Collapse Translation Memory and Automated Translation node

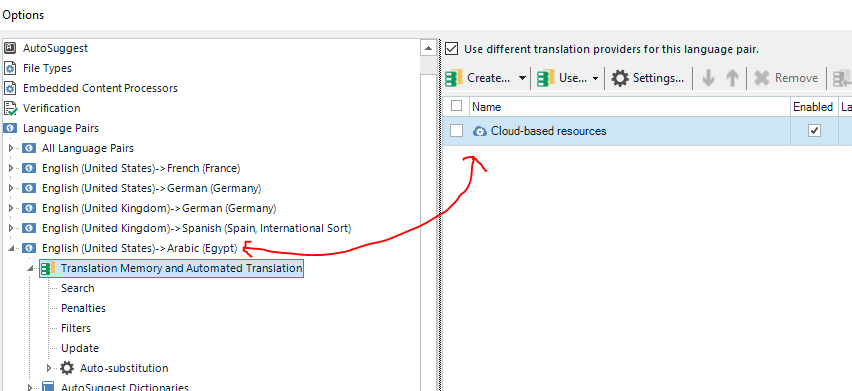pos(30,269)
